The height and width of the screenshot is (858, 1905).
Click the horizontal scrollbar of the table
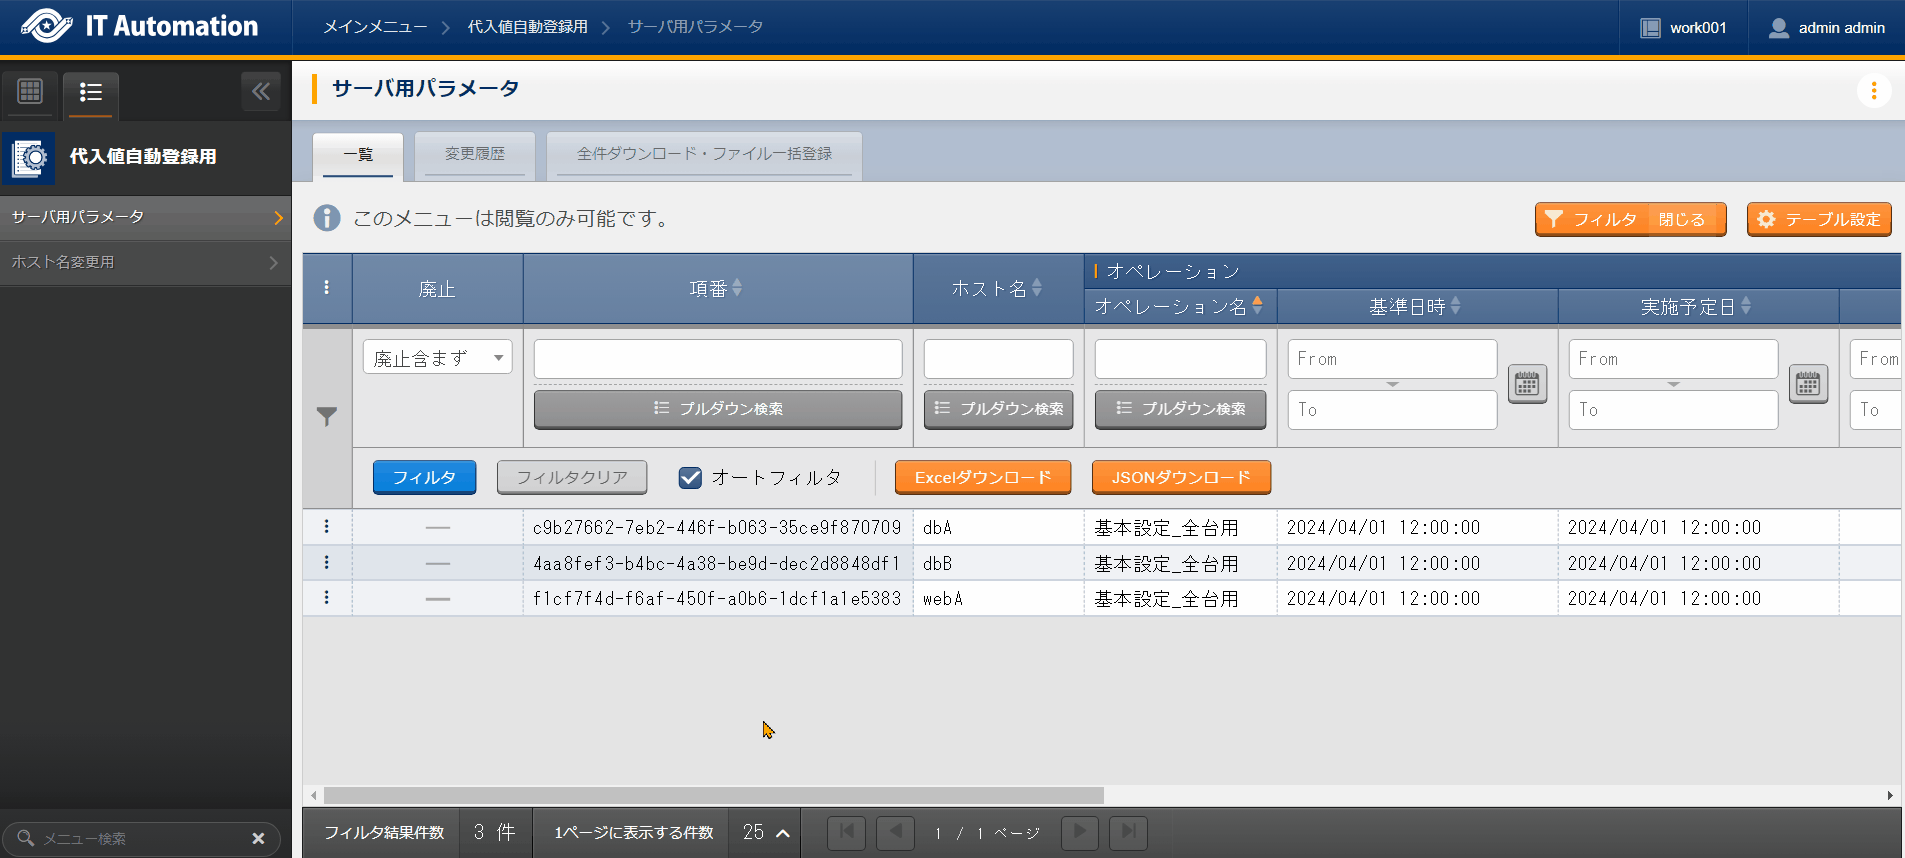[x=713, y=796]
